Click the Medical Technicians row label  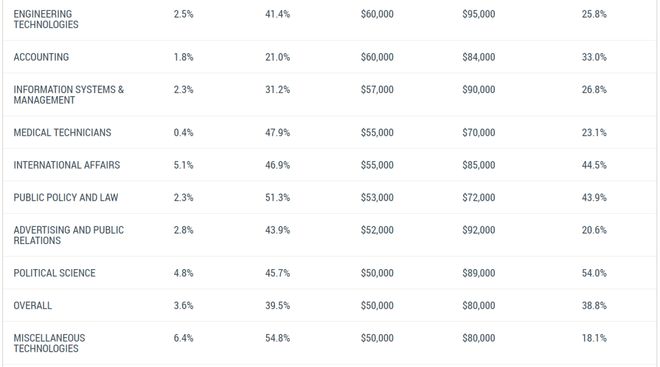pos(62,133)
